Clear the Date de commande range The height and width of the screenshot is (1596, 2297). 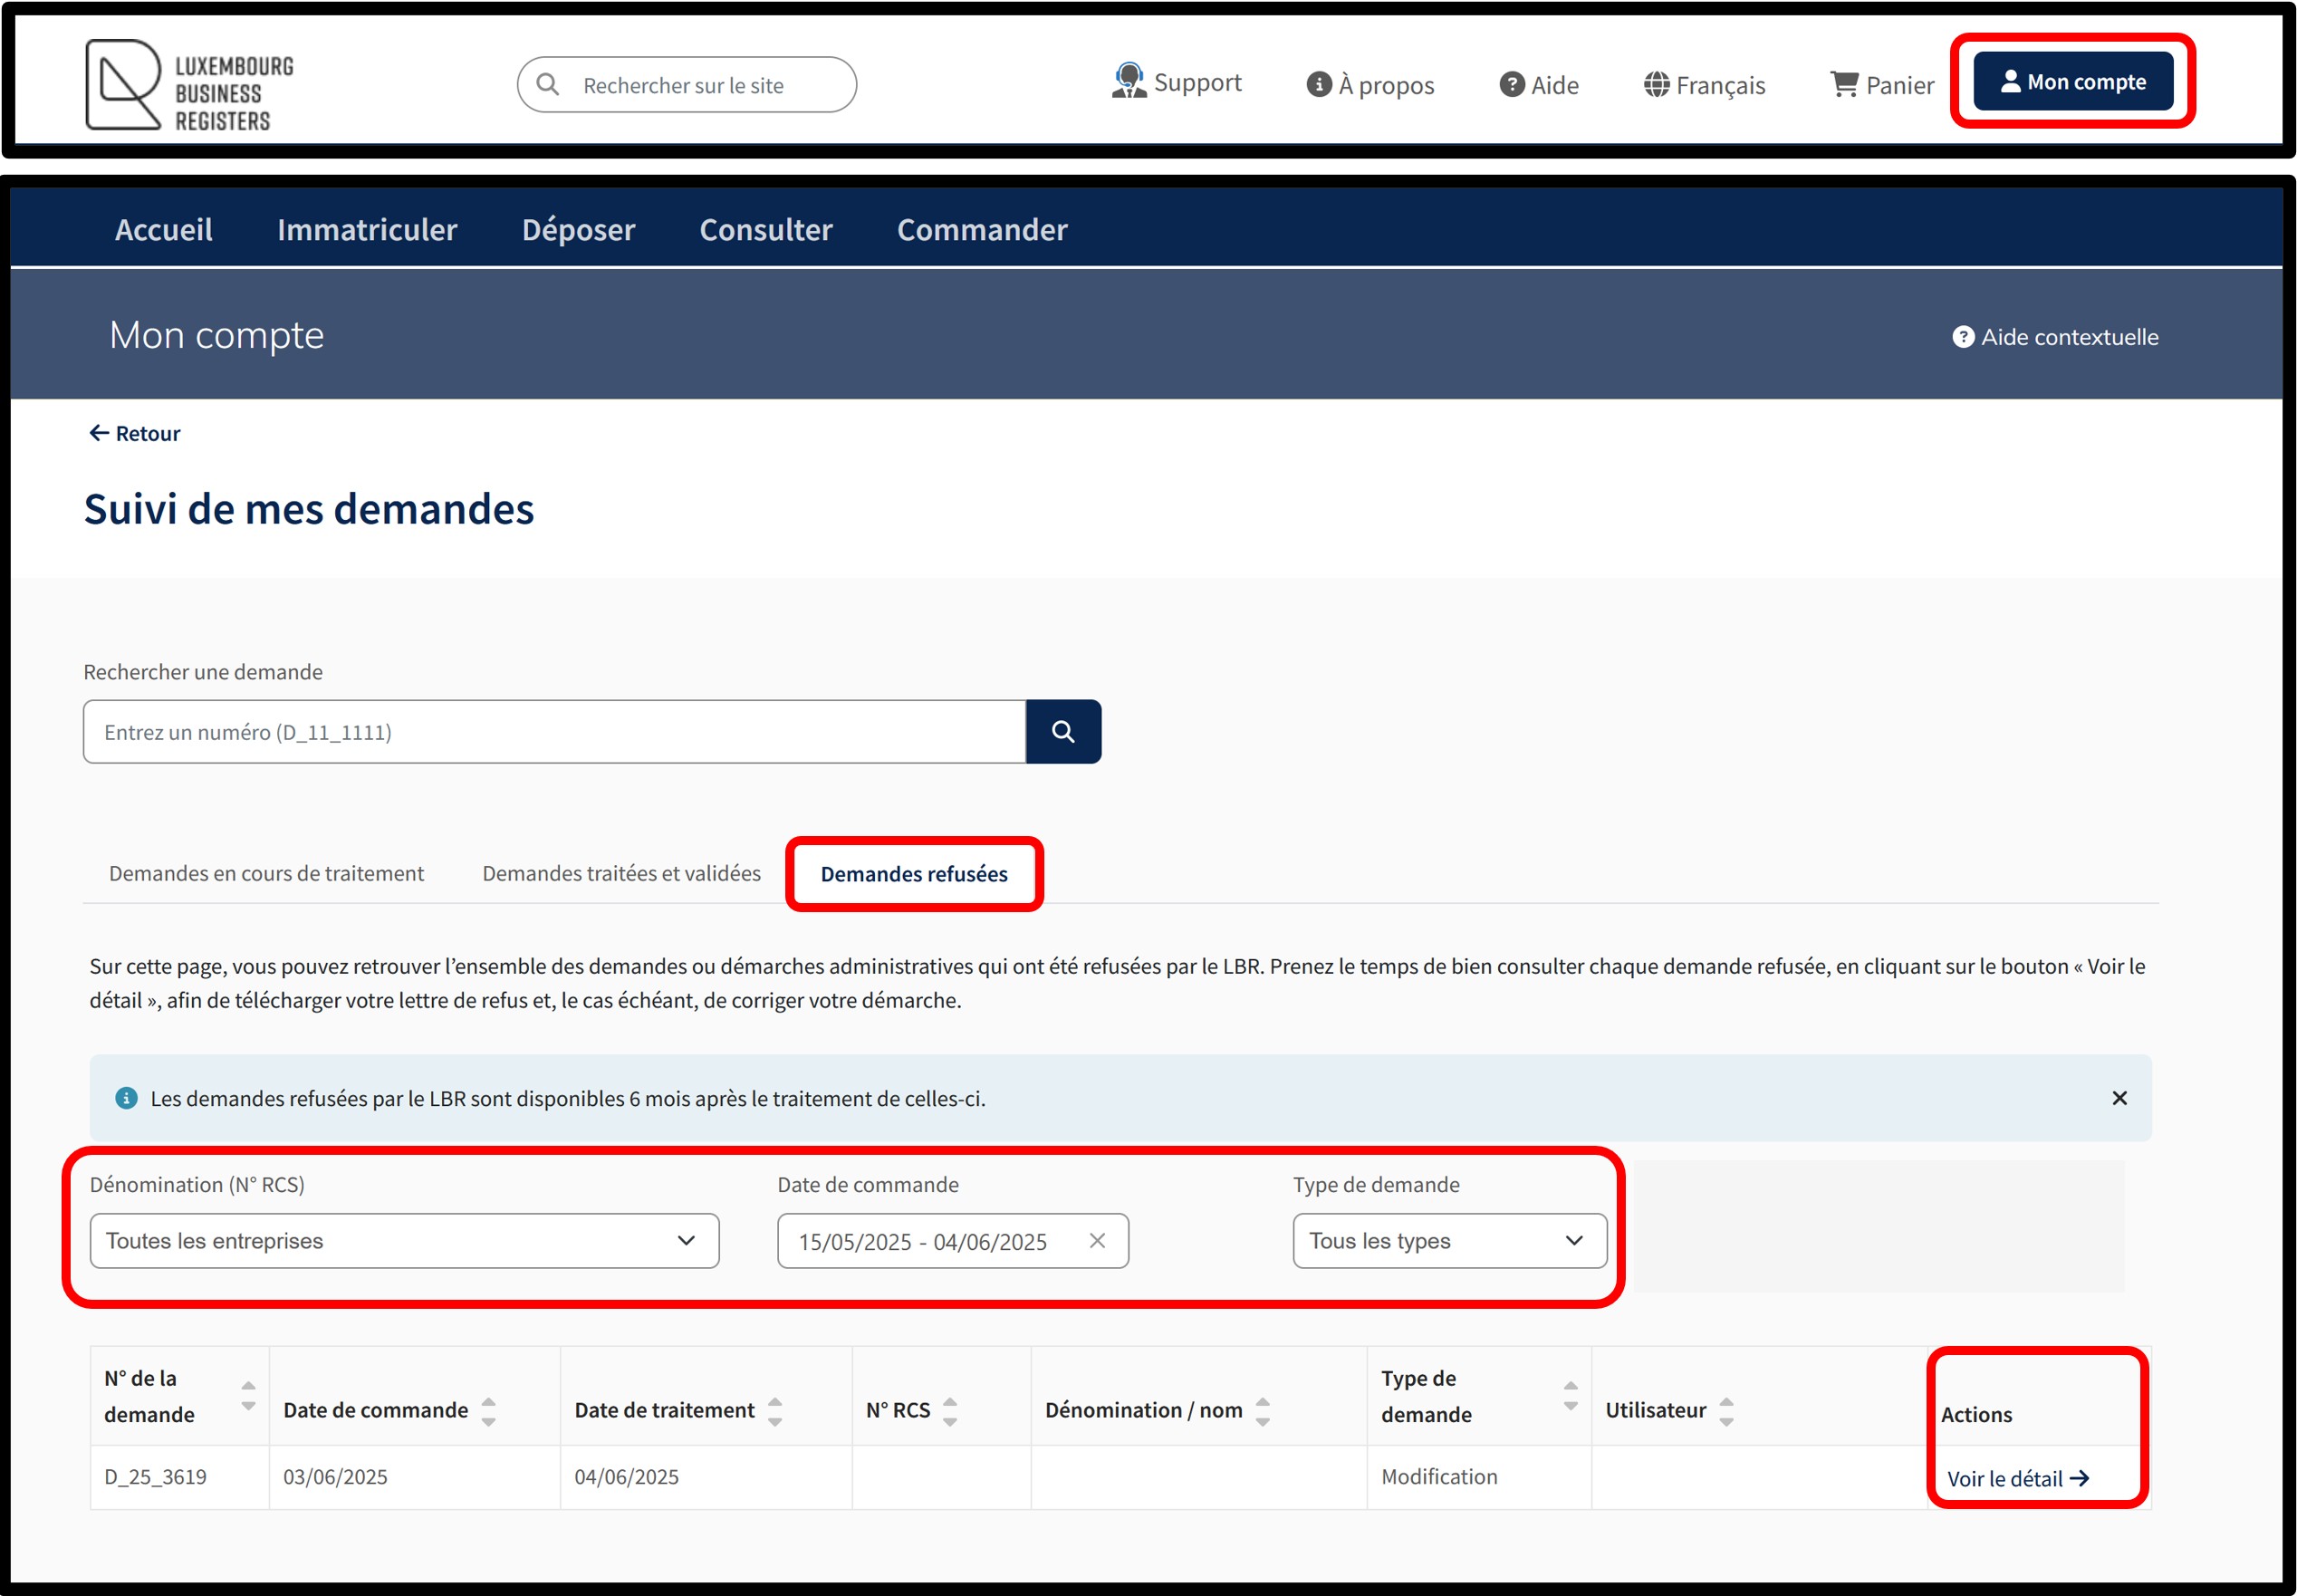click(1097, 1241)
